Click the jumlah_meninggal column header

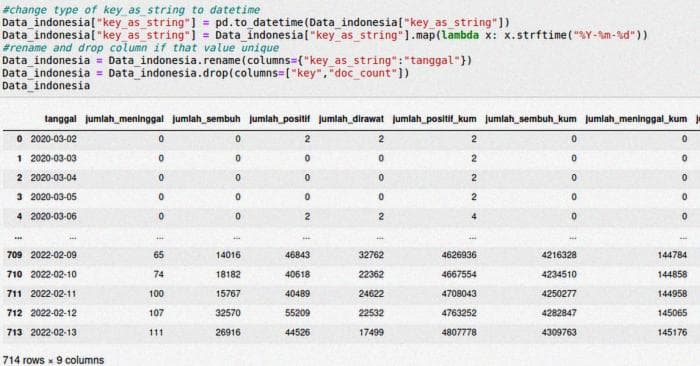pyautogui.click(x=124, y=119)
